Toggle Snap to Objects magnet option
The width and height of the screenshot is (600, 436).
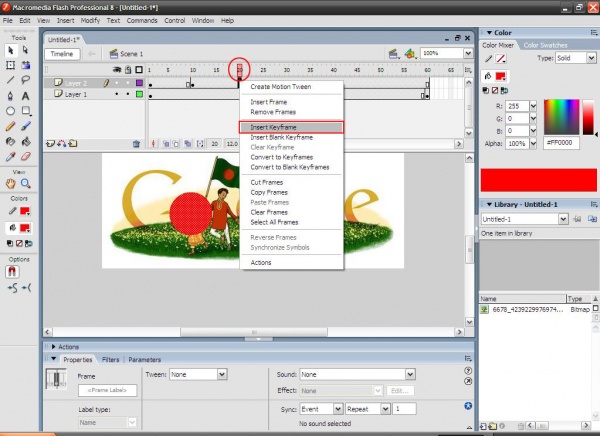click(x=12, y=272)
